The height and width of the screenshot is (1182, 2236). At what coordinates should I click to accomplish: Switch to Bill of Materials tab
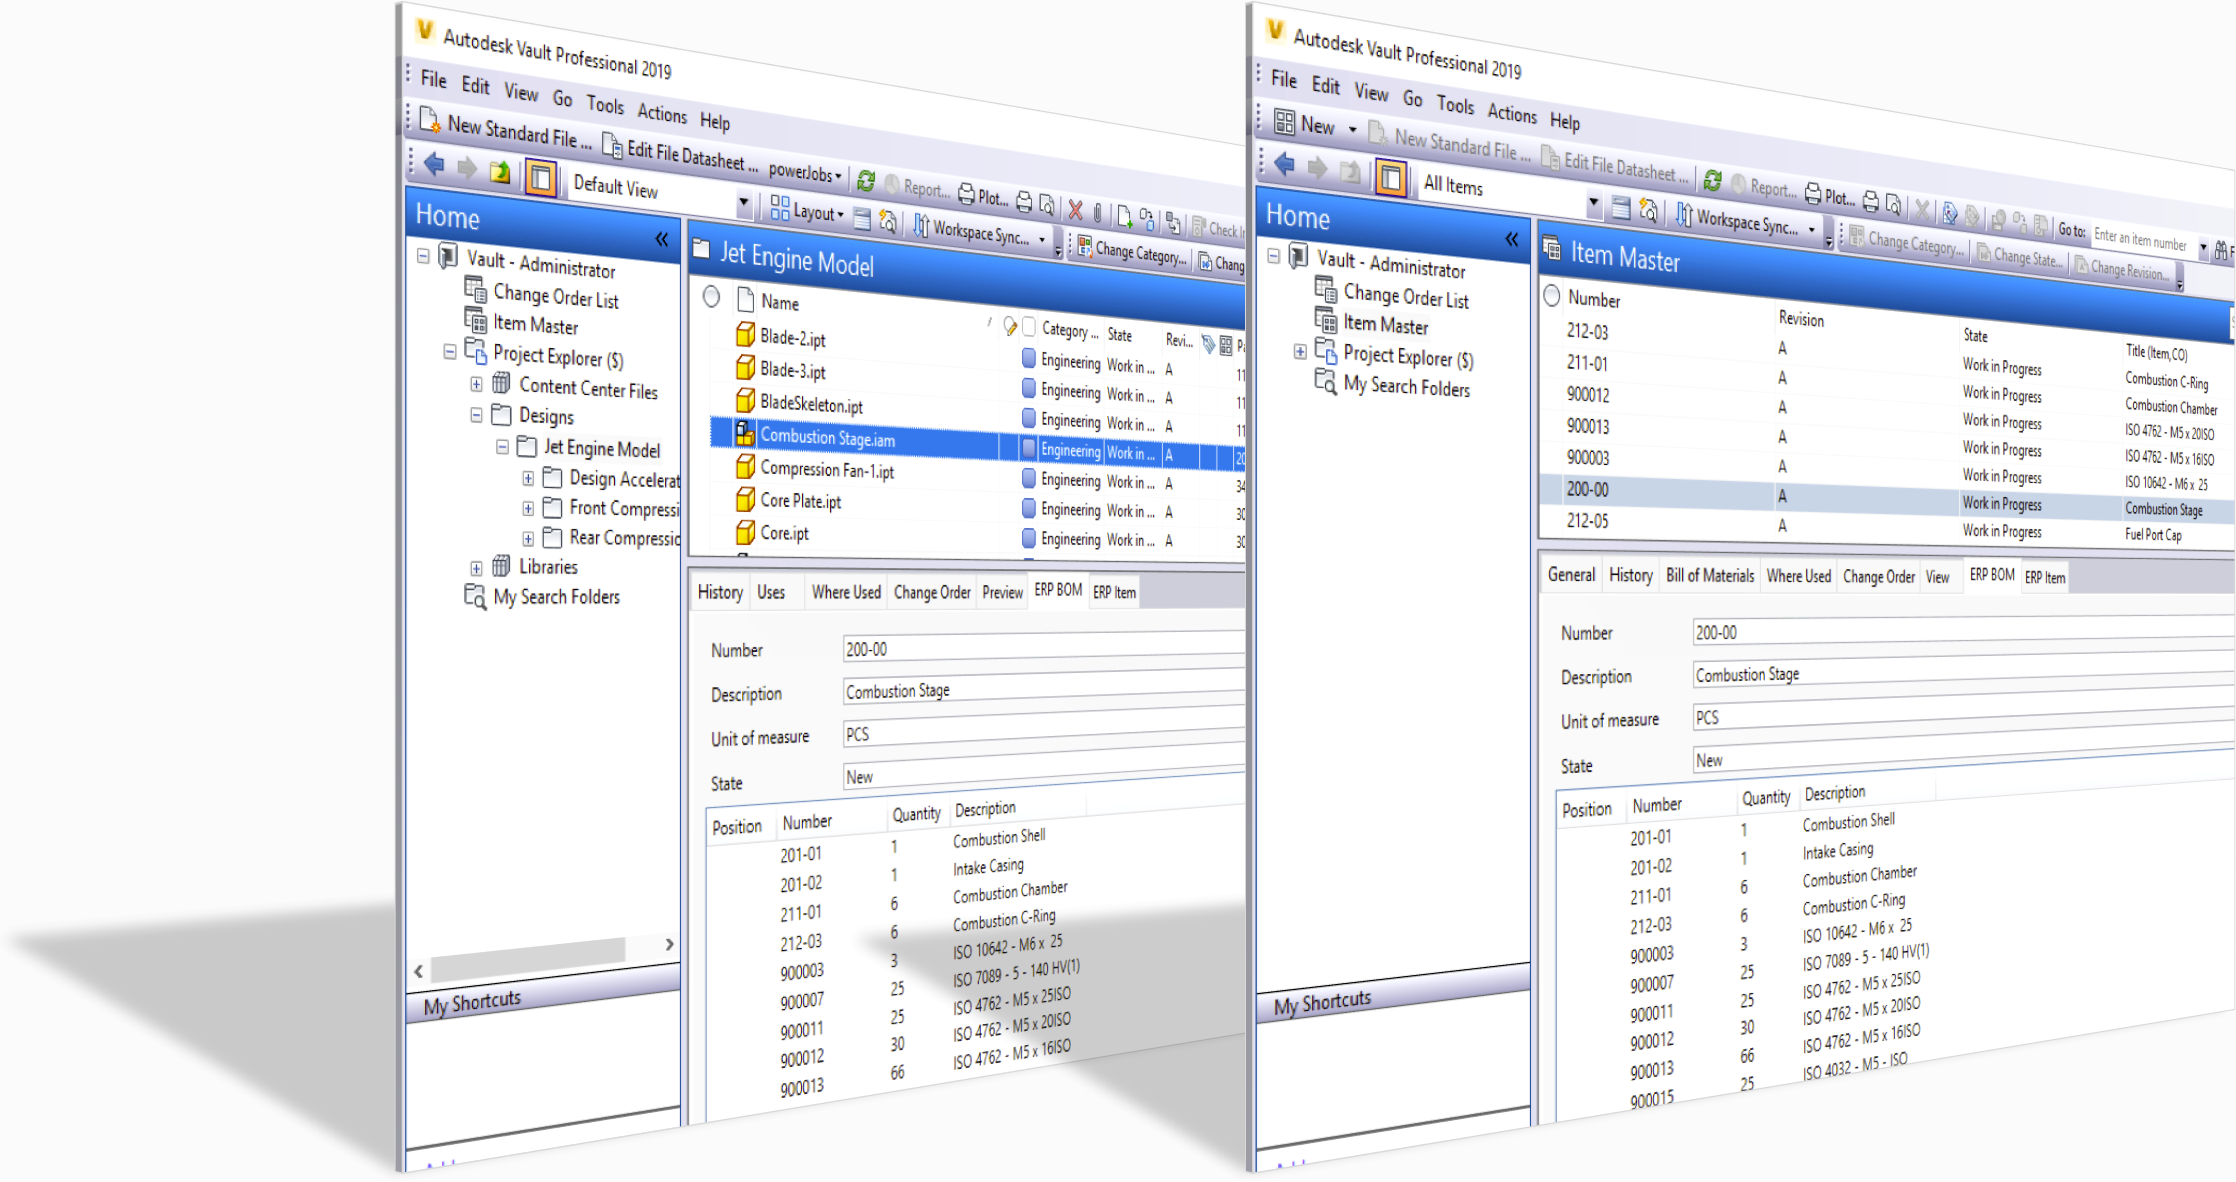click(1709, 575)
